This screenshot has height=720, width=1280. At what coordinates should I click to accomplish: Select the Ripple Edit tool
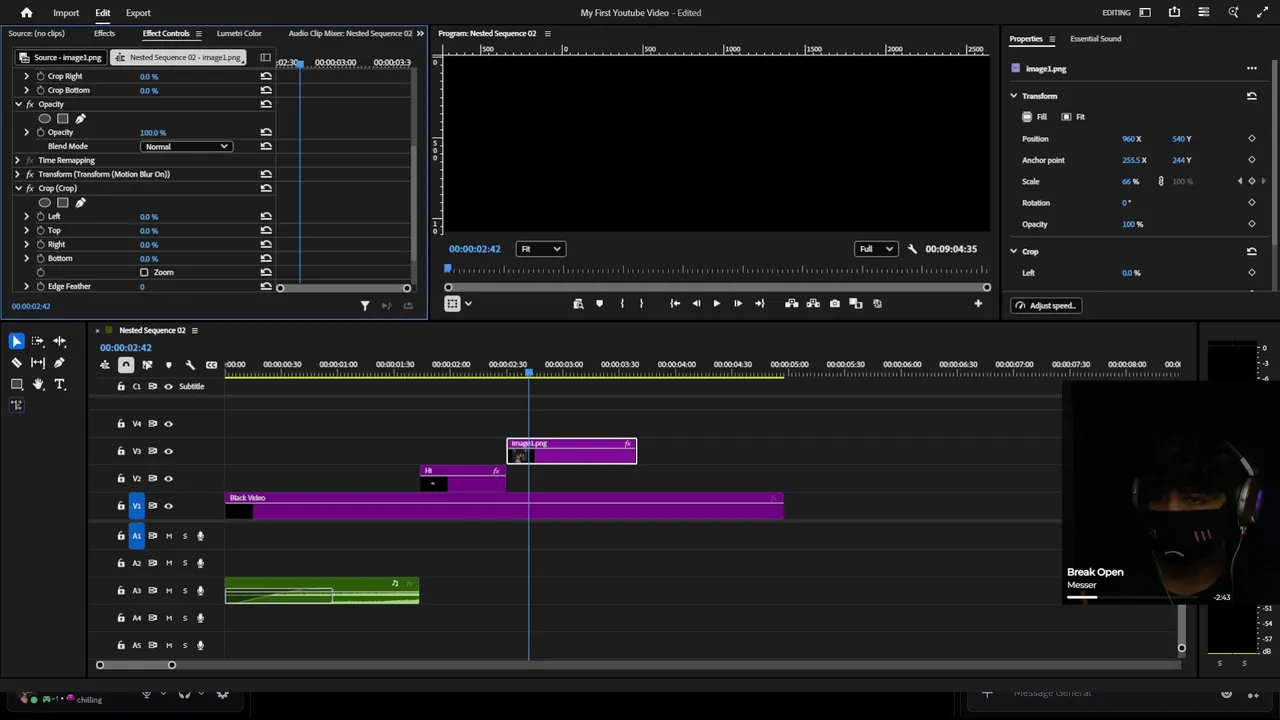coord(59,341)
